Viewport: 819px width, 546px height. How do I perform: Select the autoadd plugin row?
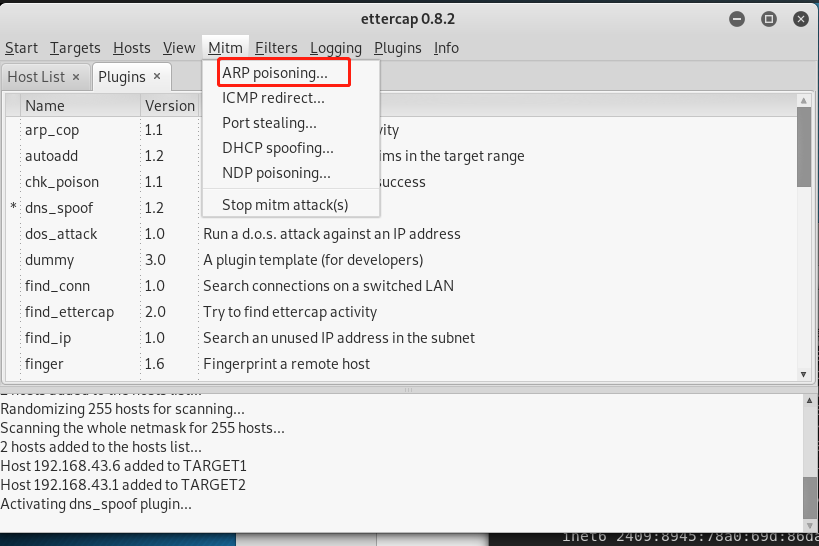point(401,156)
